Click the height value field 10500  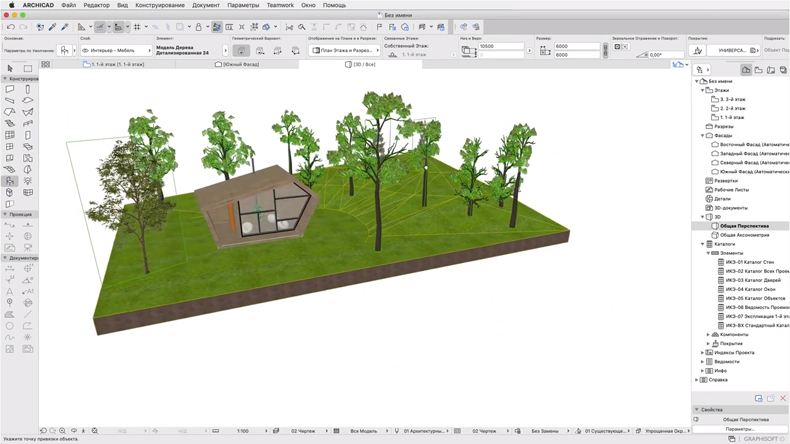pyautogui.click(x=501, y=46)
